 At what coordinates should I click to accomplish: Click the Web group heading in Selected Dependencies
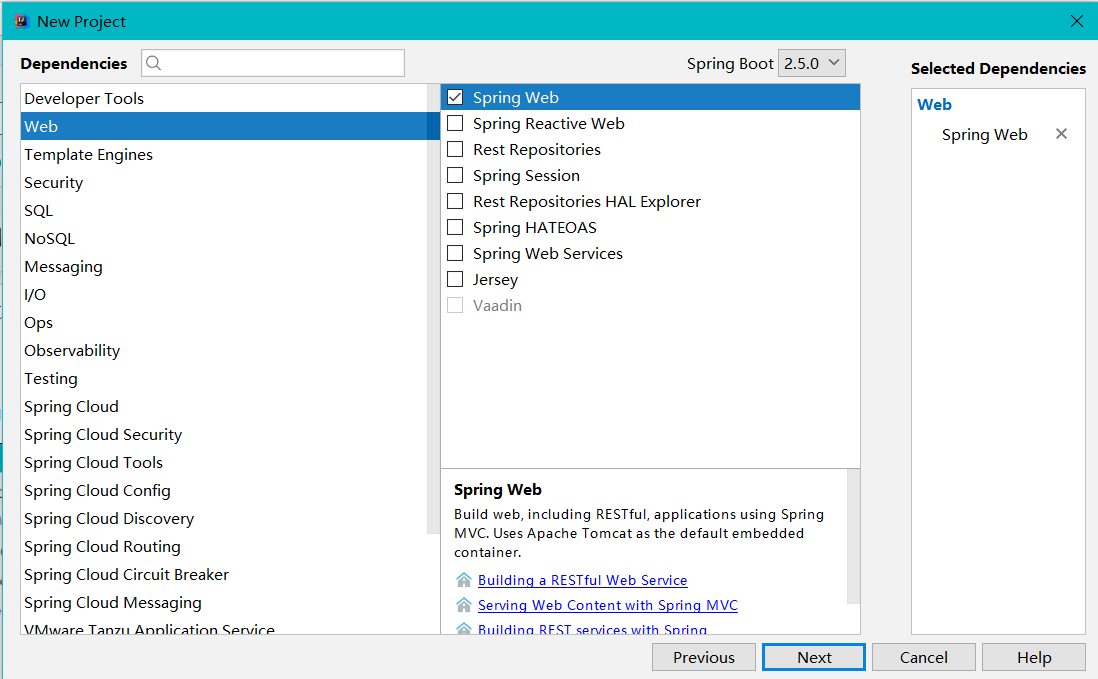(x=934, y=104)
